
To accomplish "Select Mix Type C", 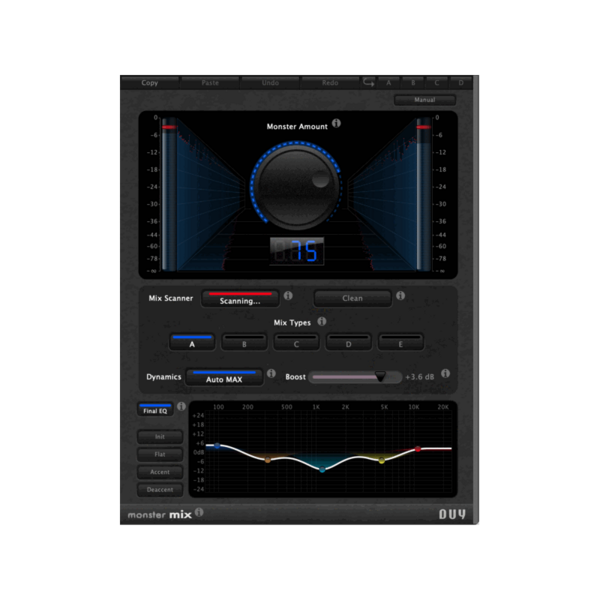I will coord(296,341).
